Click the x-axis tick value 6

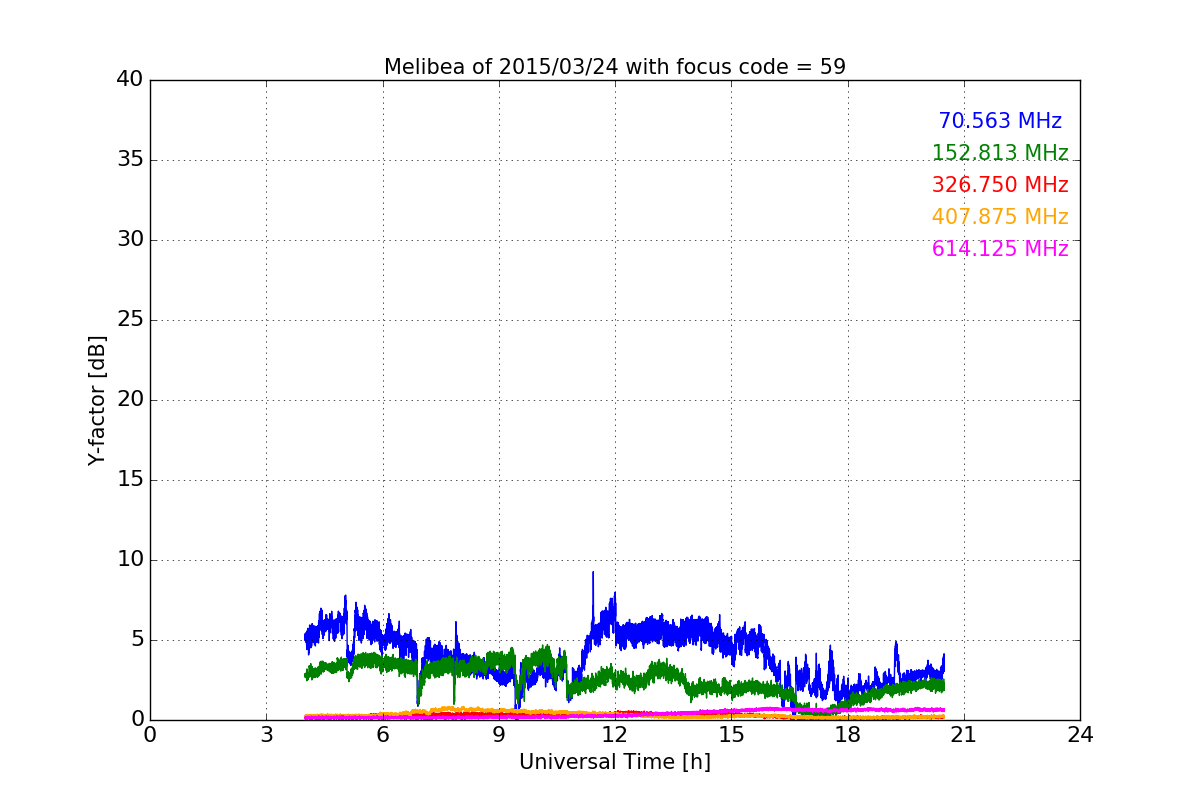[x=382, y=735]
